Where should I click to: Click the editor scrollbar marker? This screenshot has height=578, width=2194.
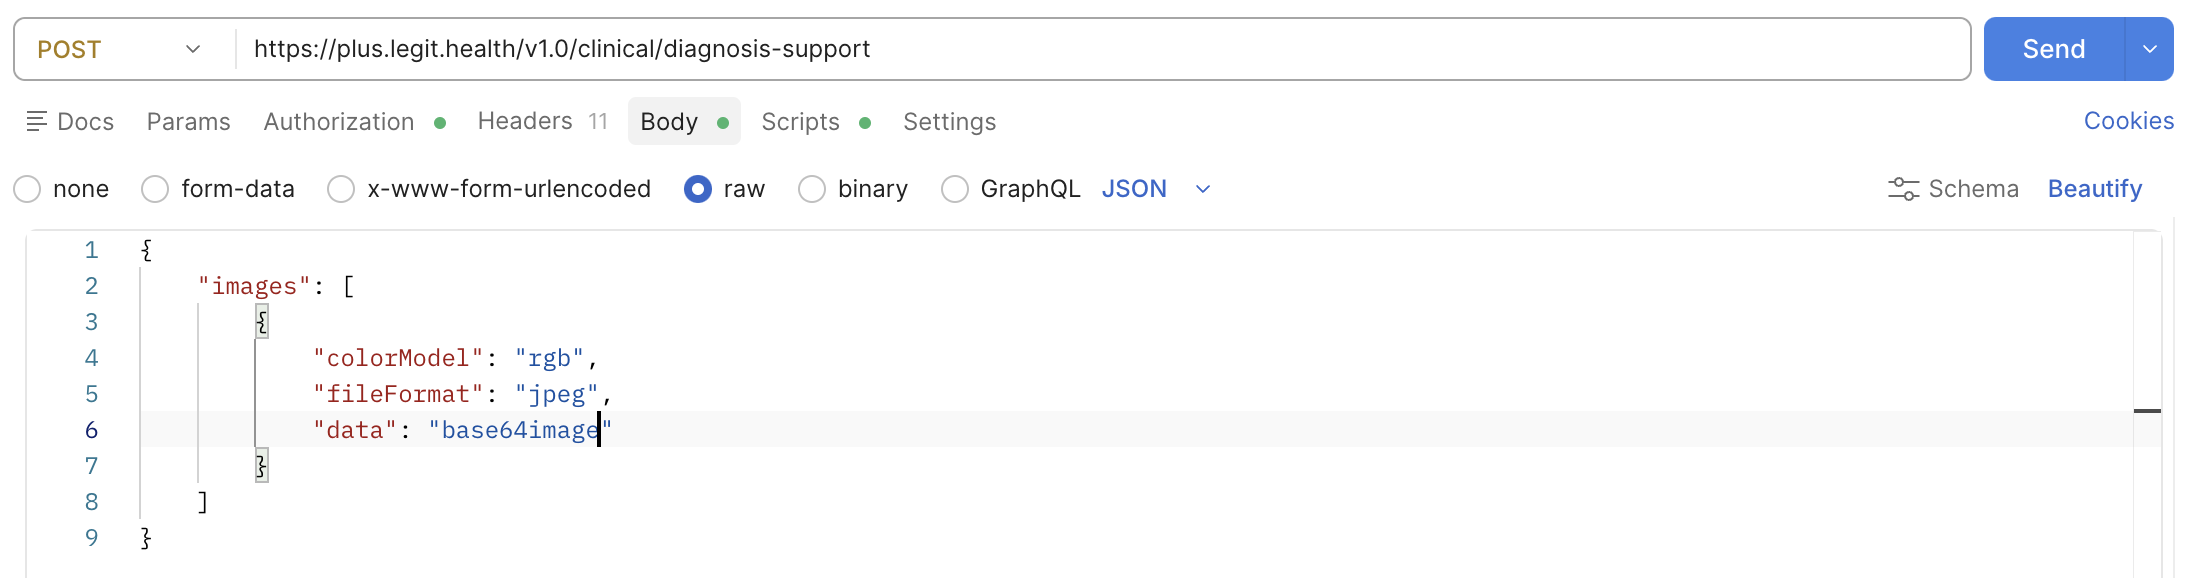[2147, 411]
